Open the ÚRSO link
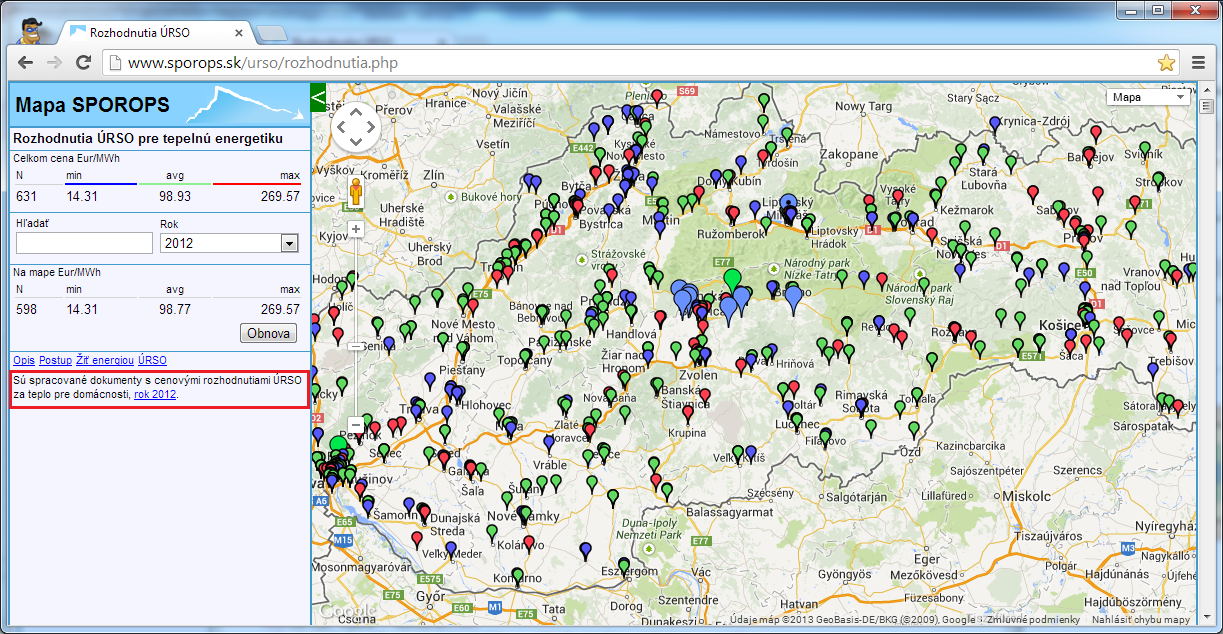1223x634 pixels. [152, 360]
